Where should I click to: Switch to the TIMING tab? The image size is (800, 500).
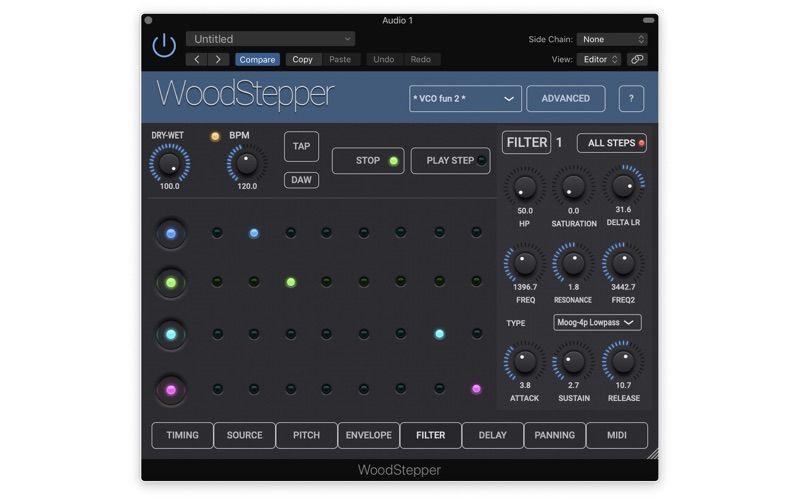(x=182, y=435)
